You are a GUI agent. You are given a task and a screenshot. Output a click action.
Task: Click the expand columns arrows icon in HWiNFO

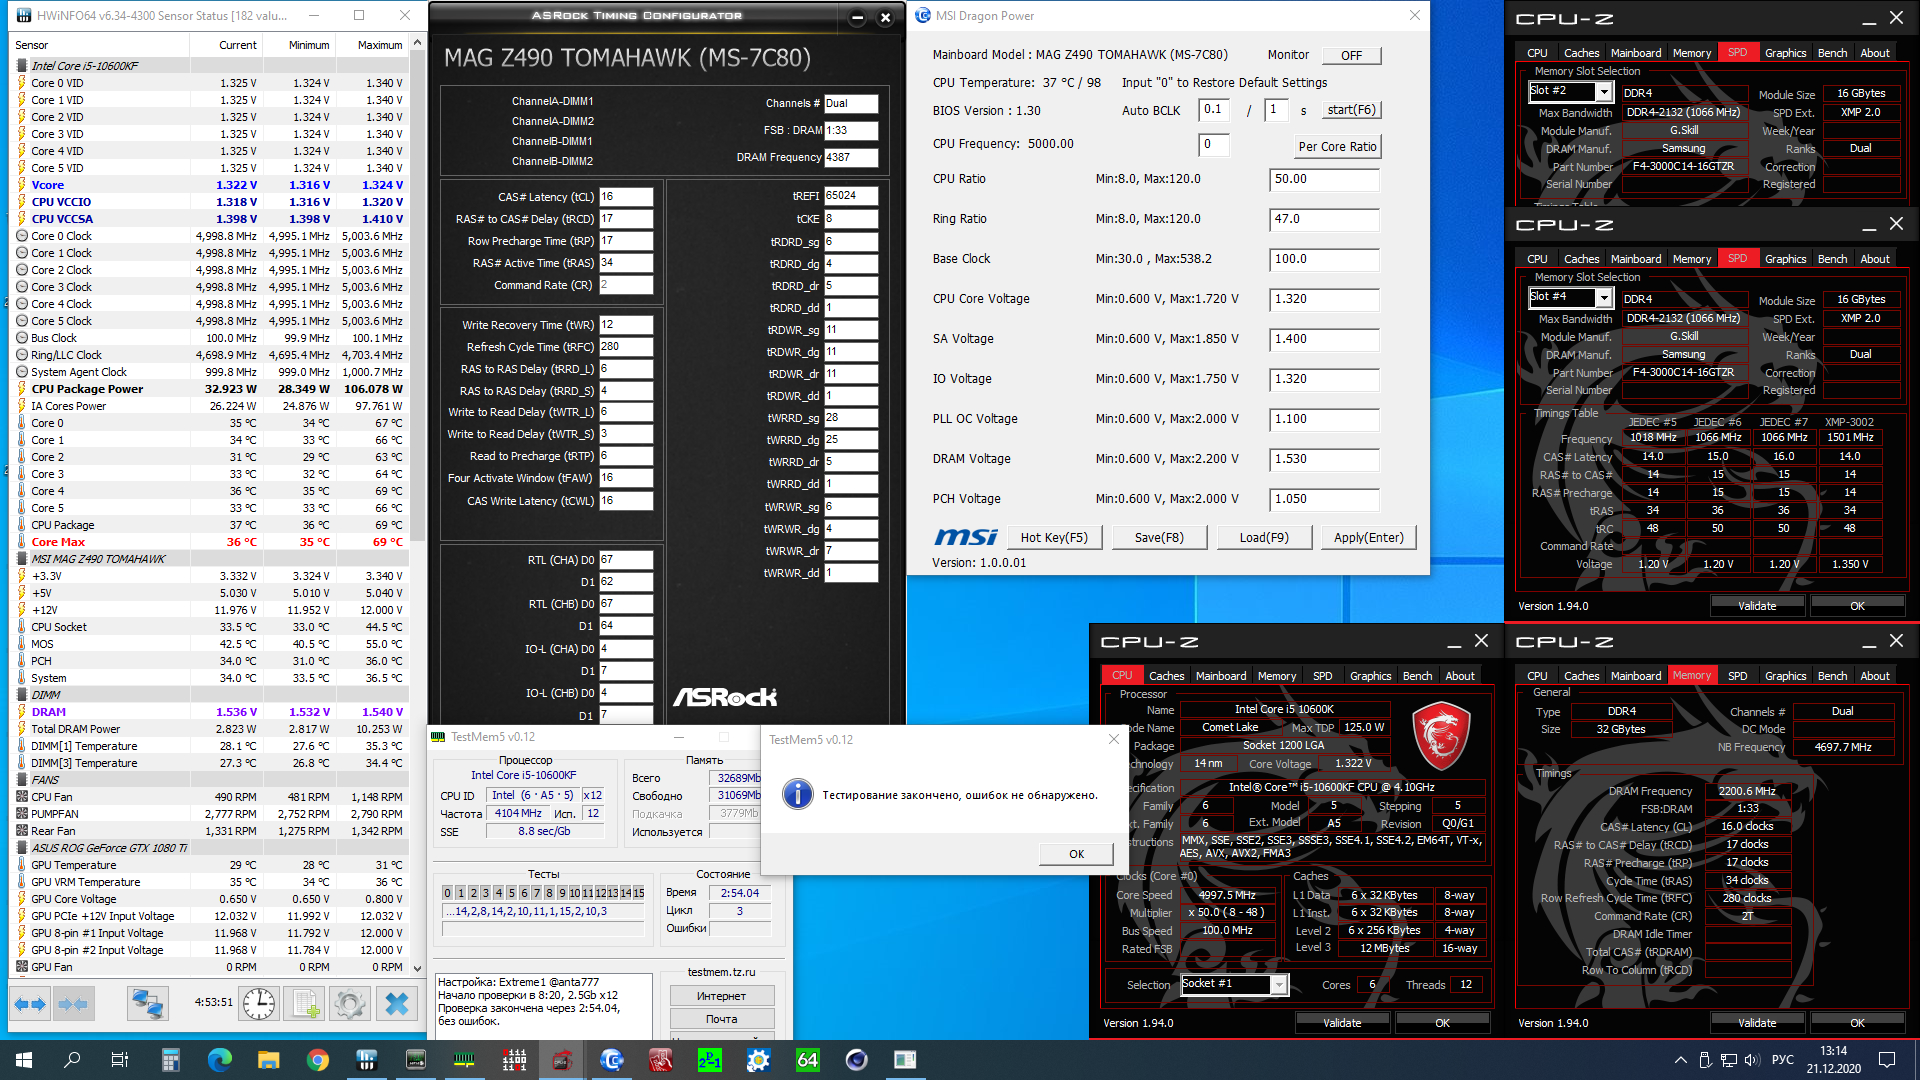pyautogui.click(x=31, y=1003)
